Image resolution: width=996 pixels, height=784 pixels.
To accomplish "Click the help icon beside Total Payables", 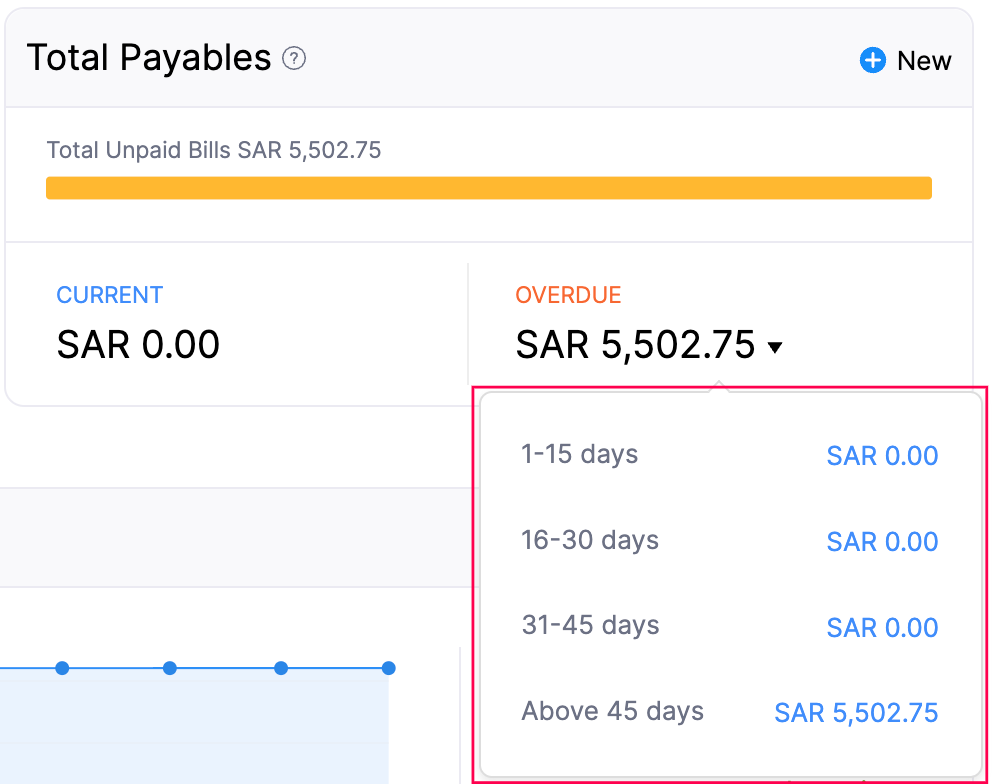I will click(x=293, y=60).
